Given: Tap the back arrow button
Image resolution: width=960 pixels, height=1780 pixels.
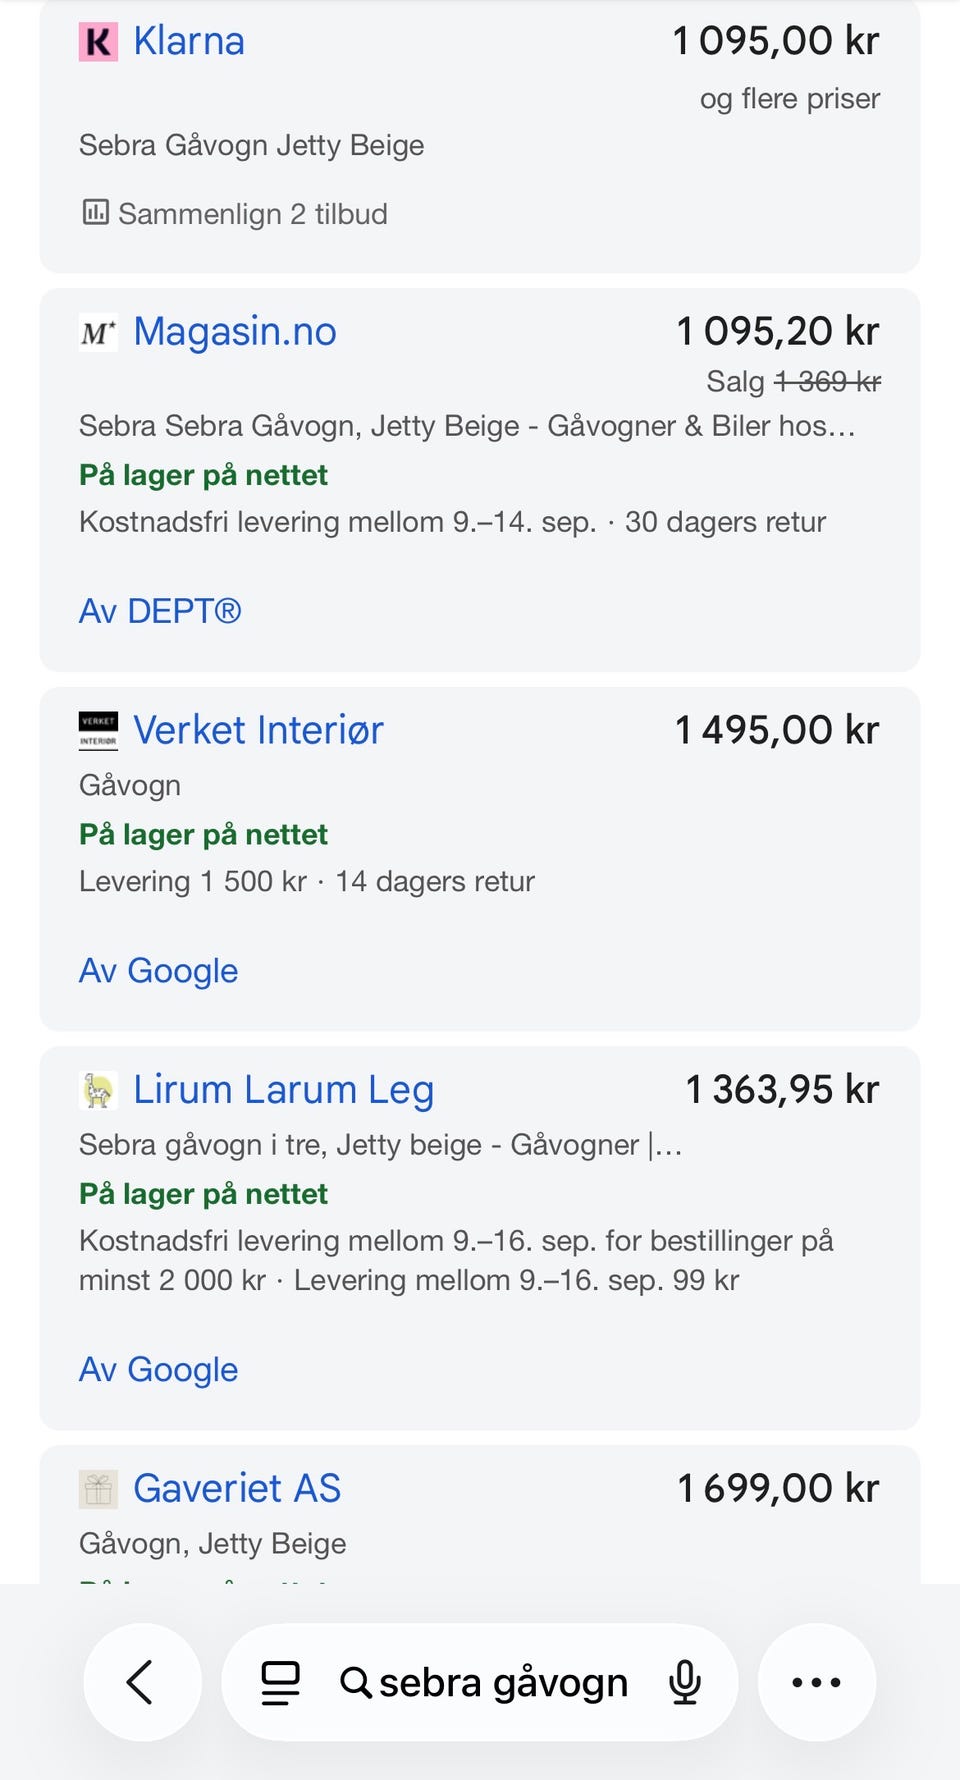Looking at the screenshot, I should click(x=142, y=1682).
